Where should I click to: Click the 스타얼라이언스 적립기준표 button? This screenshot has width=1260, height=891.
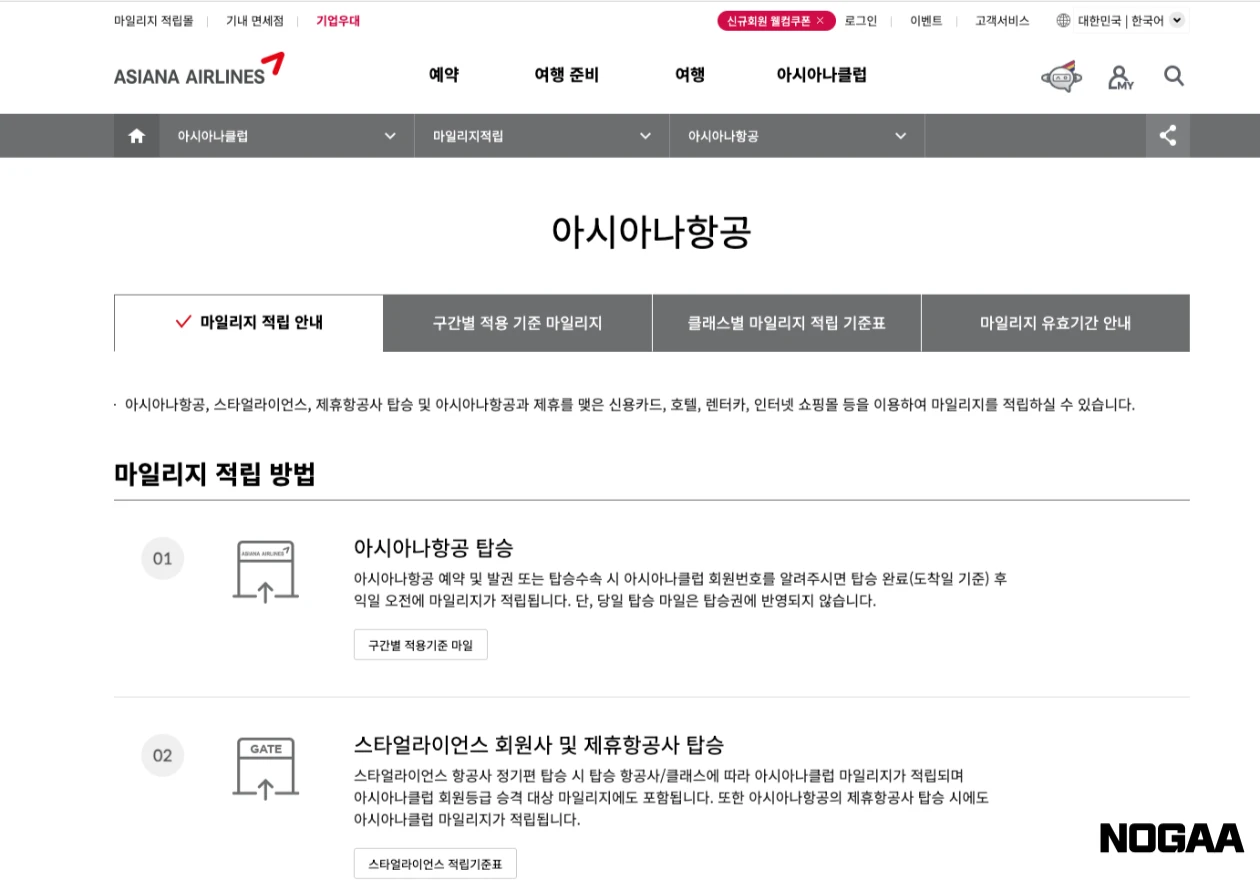click(x=435, y=863)
